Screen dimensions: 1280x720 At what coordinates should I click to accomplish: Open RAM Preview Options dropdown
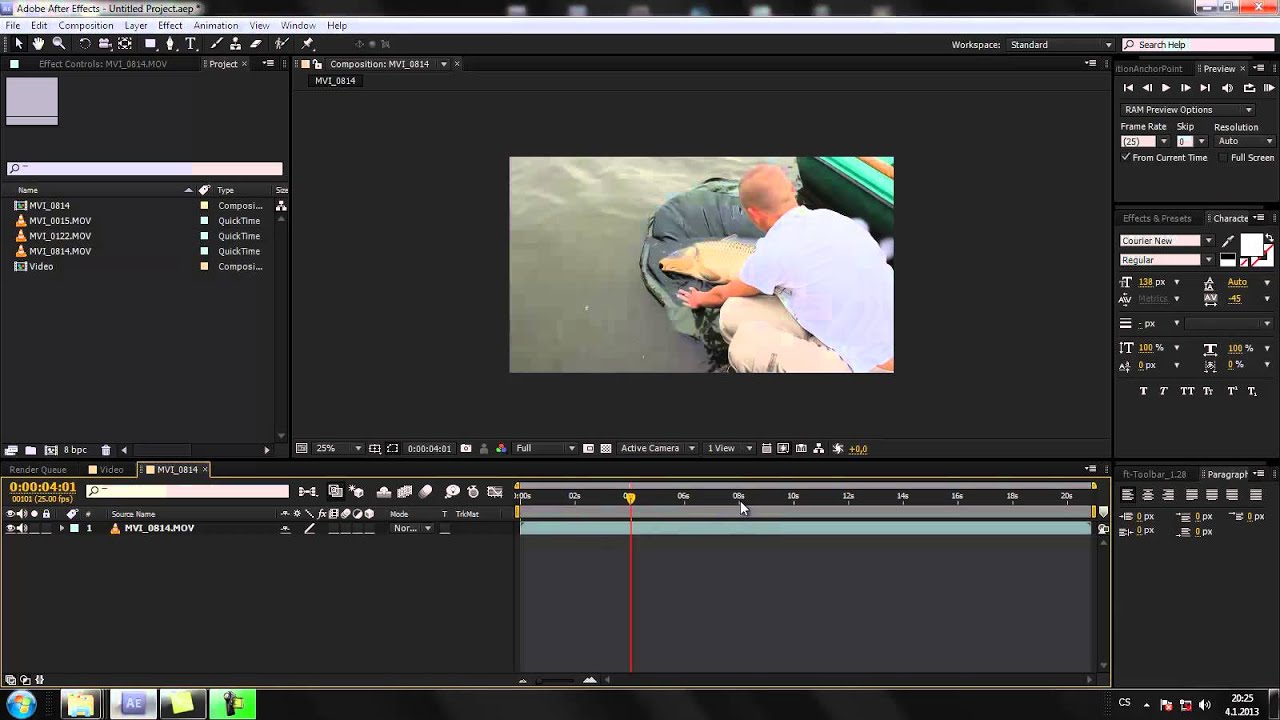[1187, 110]
